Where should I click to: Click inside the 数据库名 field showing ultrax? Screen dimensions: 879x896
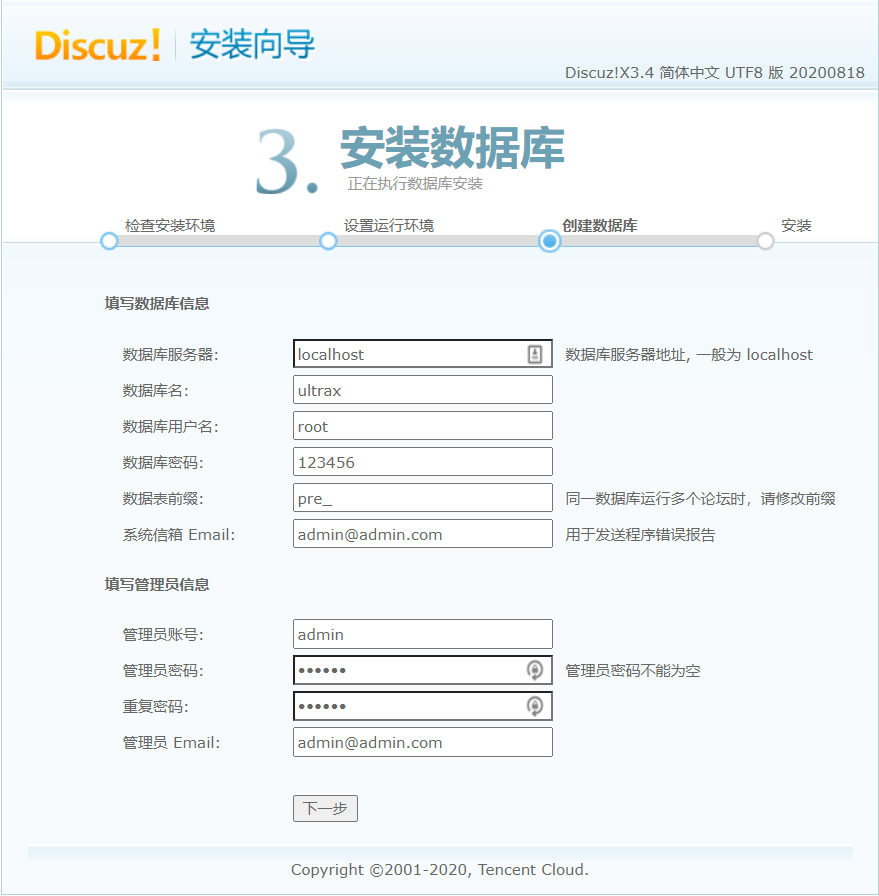(422, 389)
